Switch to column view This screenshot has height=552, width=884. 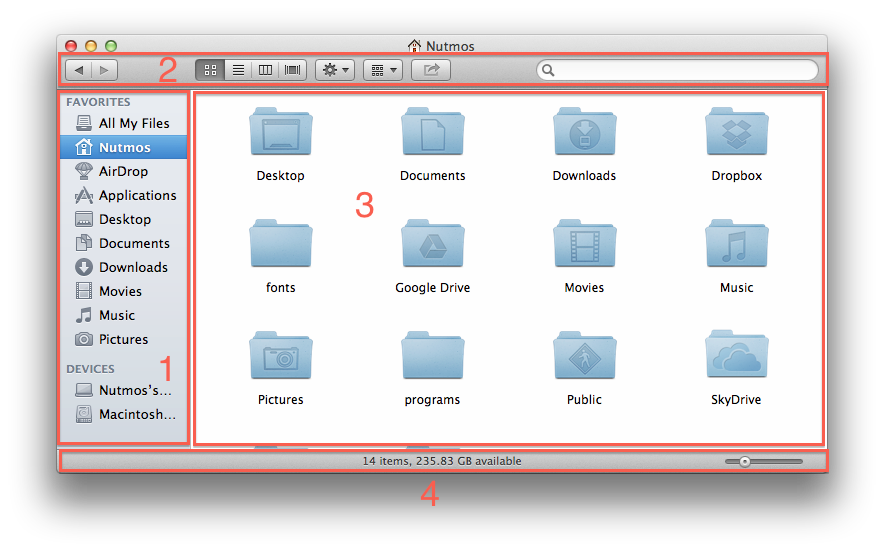click(265, 70)
